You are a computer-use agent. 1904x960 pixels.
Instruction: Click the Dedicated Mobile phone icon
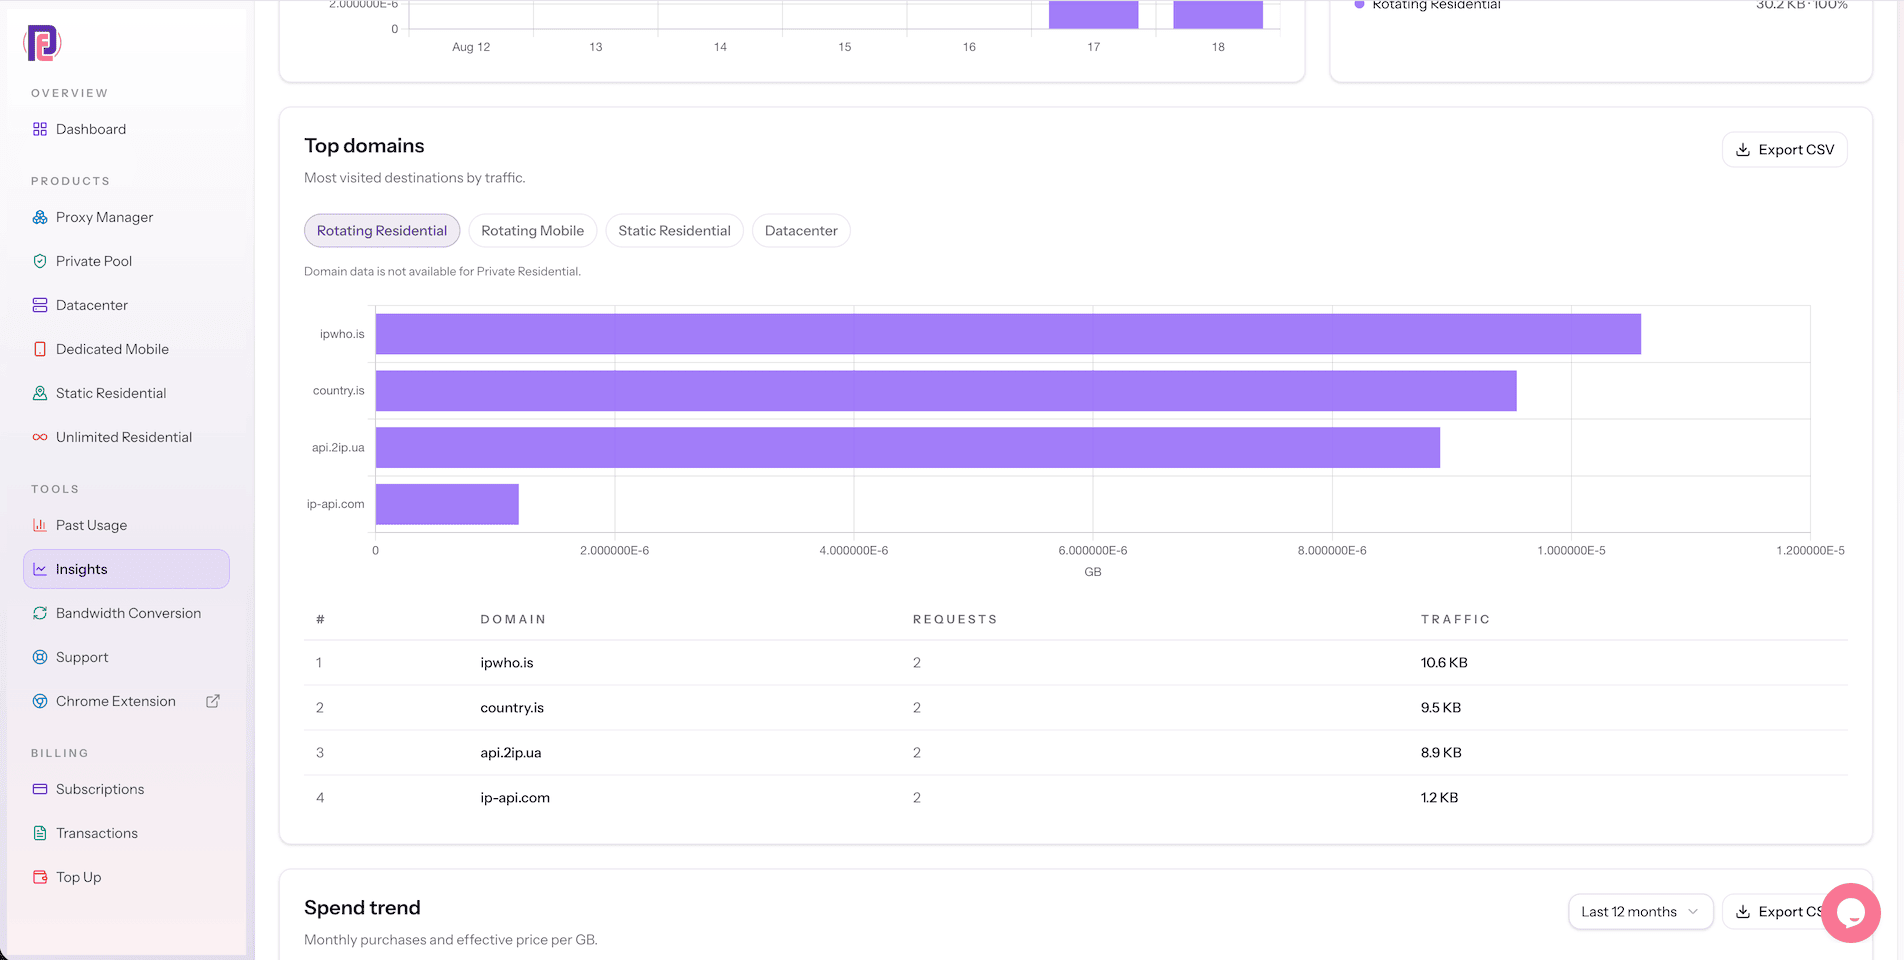[x=40, y=349]
